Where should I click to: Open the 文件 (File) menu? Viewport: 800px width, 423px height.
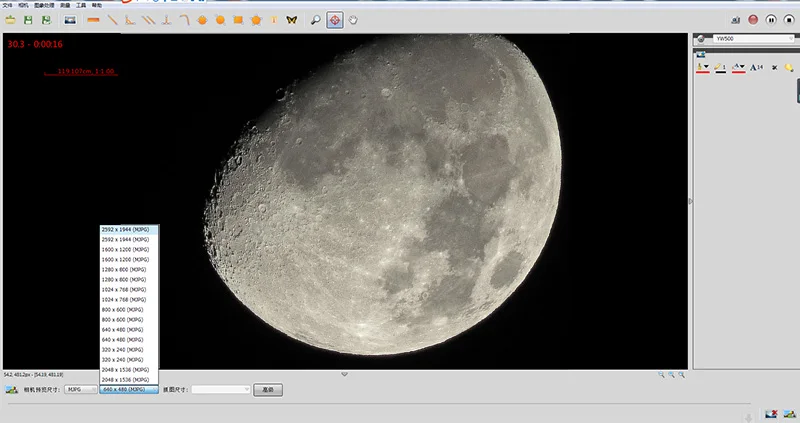8,5
